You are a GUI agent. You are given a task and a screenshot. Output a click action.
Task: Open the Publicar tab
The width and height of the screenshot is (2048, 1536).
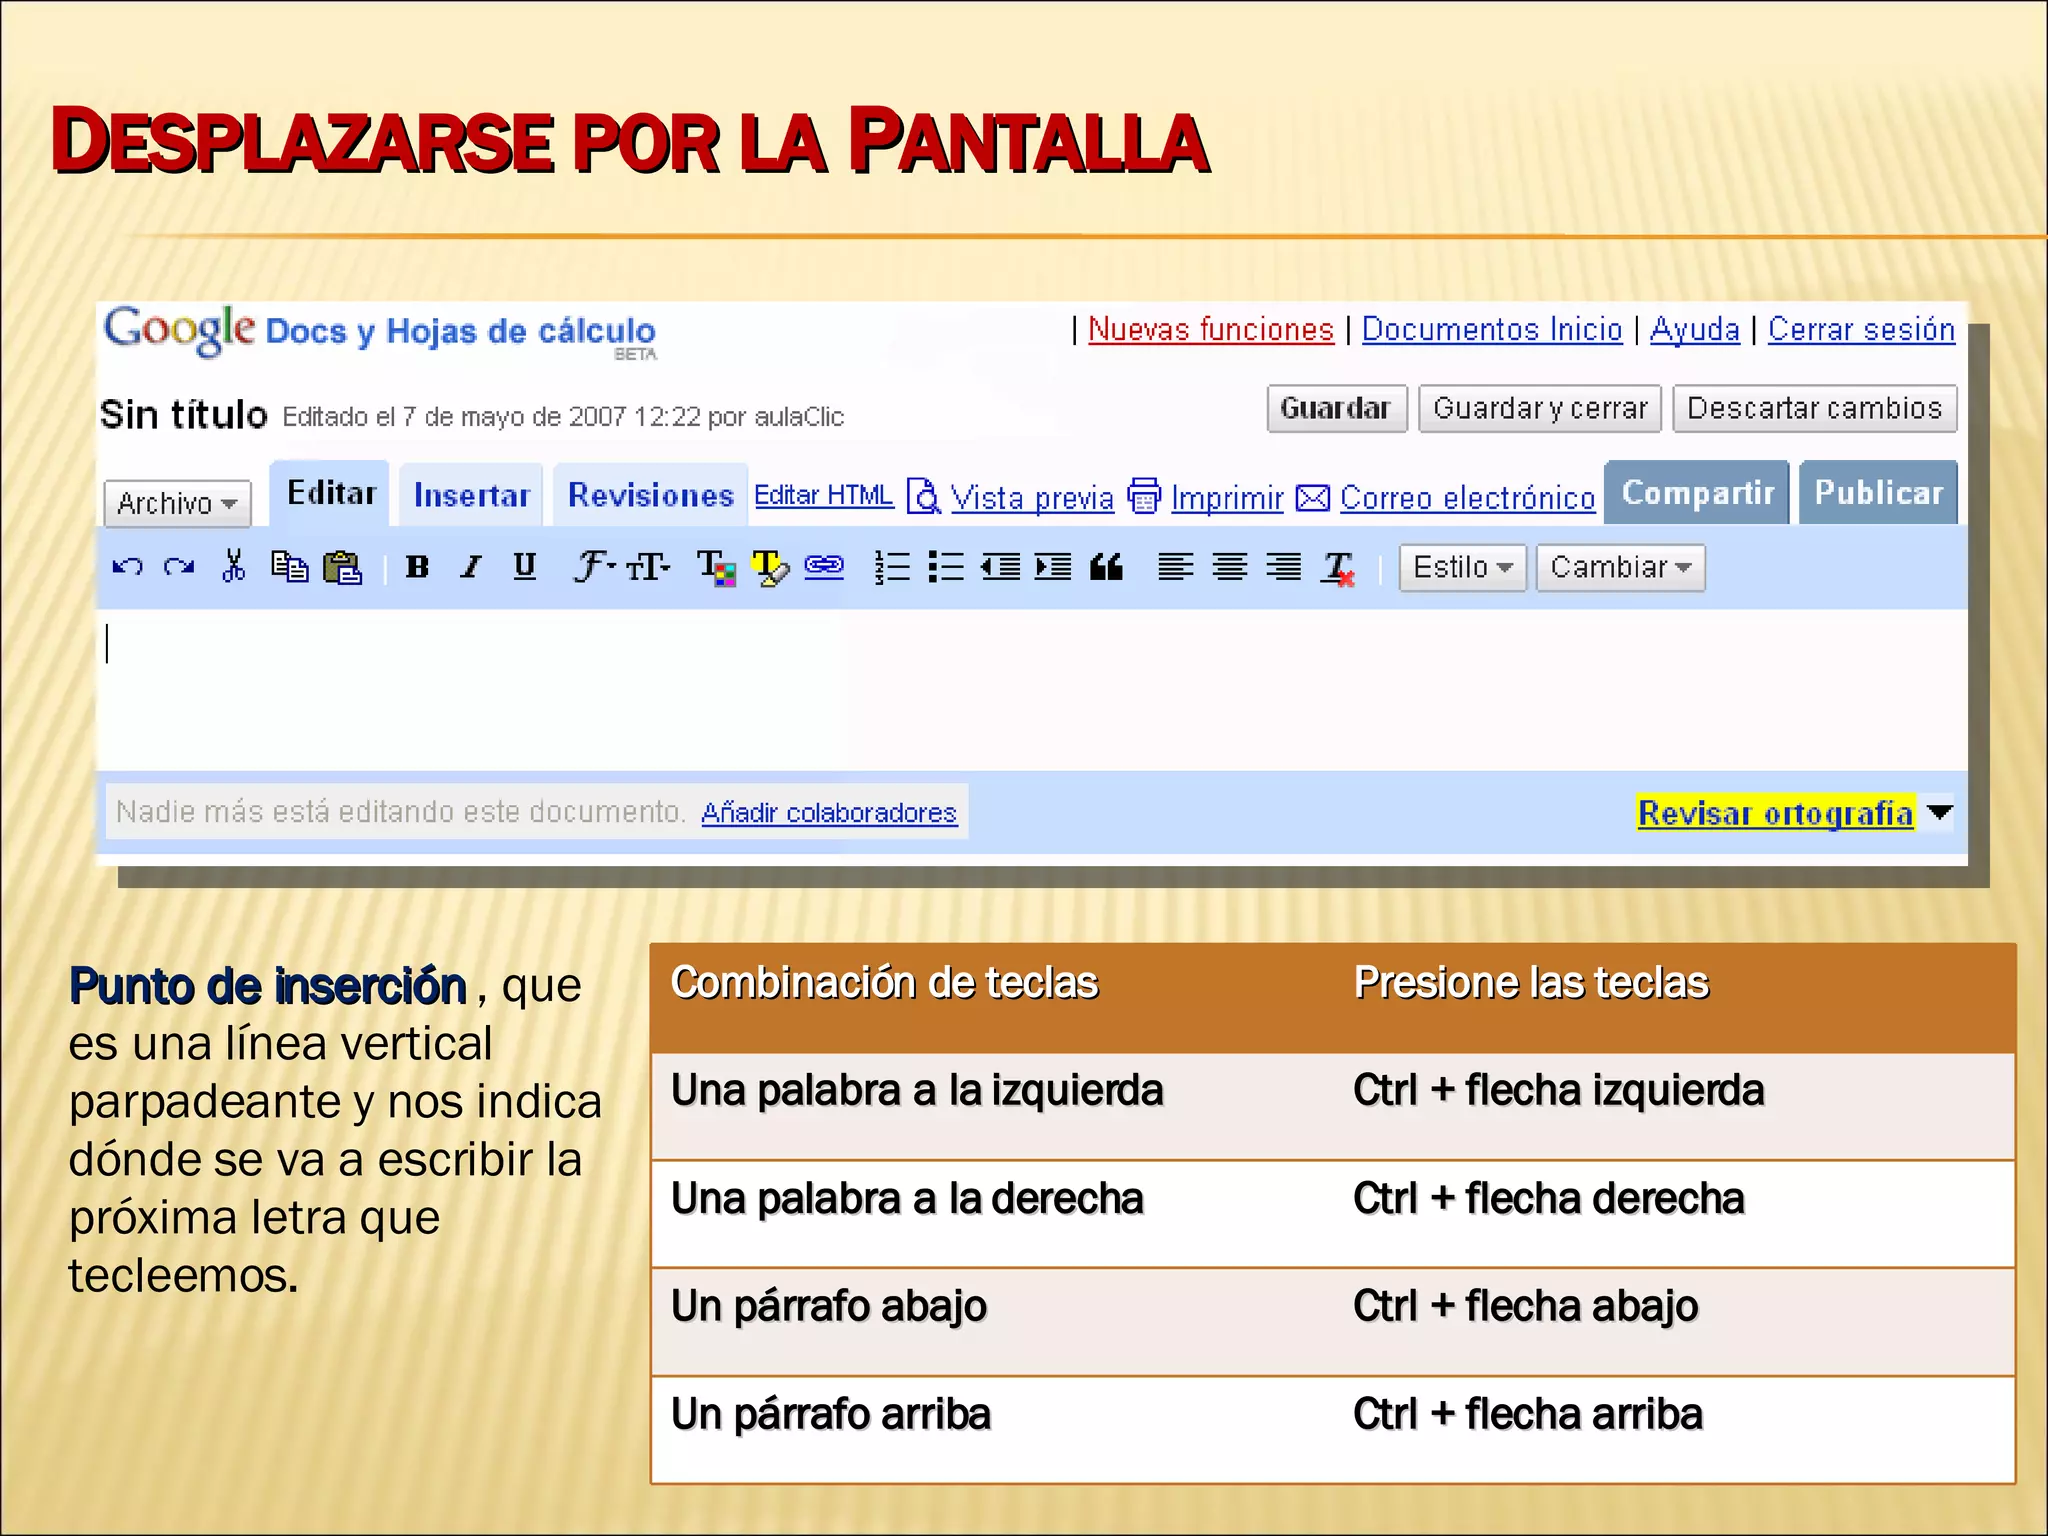[1879, 492]
